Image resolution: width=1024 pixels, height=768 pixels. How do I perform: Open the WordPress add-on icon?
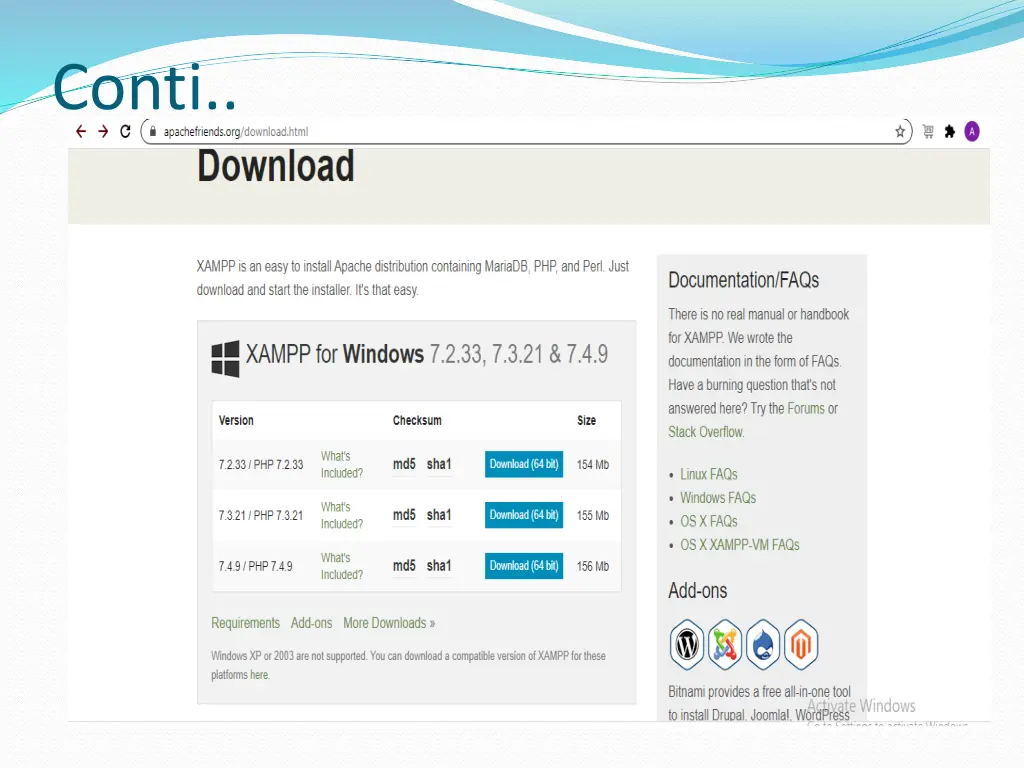coord(687,645)
